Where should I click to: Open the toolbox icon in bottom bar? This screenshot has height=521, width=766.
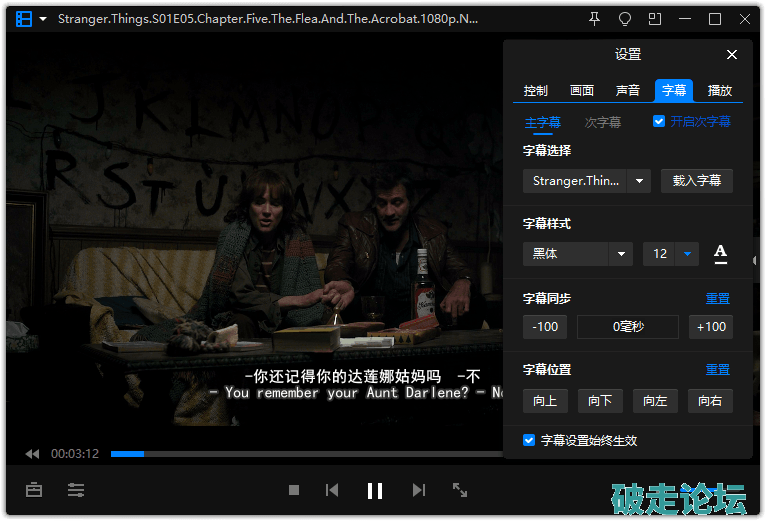[x=35, y=490]
